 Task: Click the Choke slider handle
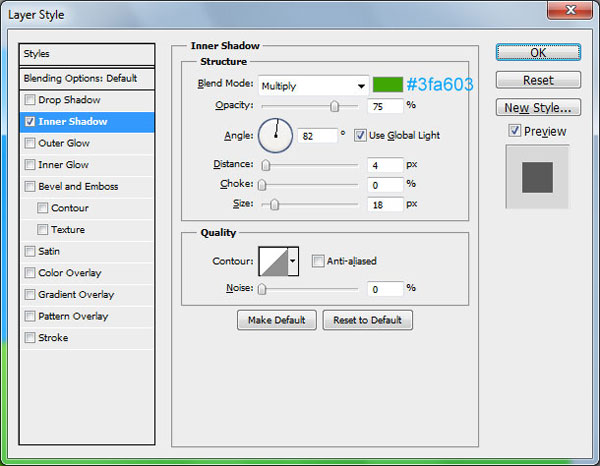pos(262,185)
